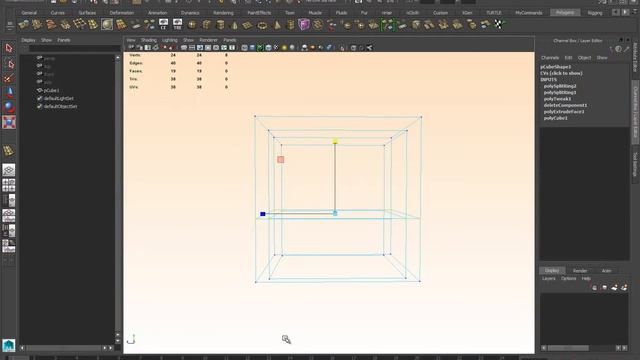This screenshot has height=360, width=640.
Task: Click the yellow Y-axis manipulator handle
Action: click(335, 141)
